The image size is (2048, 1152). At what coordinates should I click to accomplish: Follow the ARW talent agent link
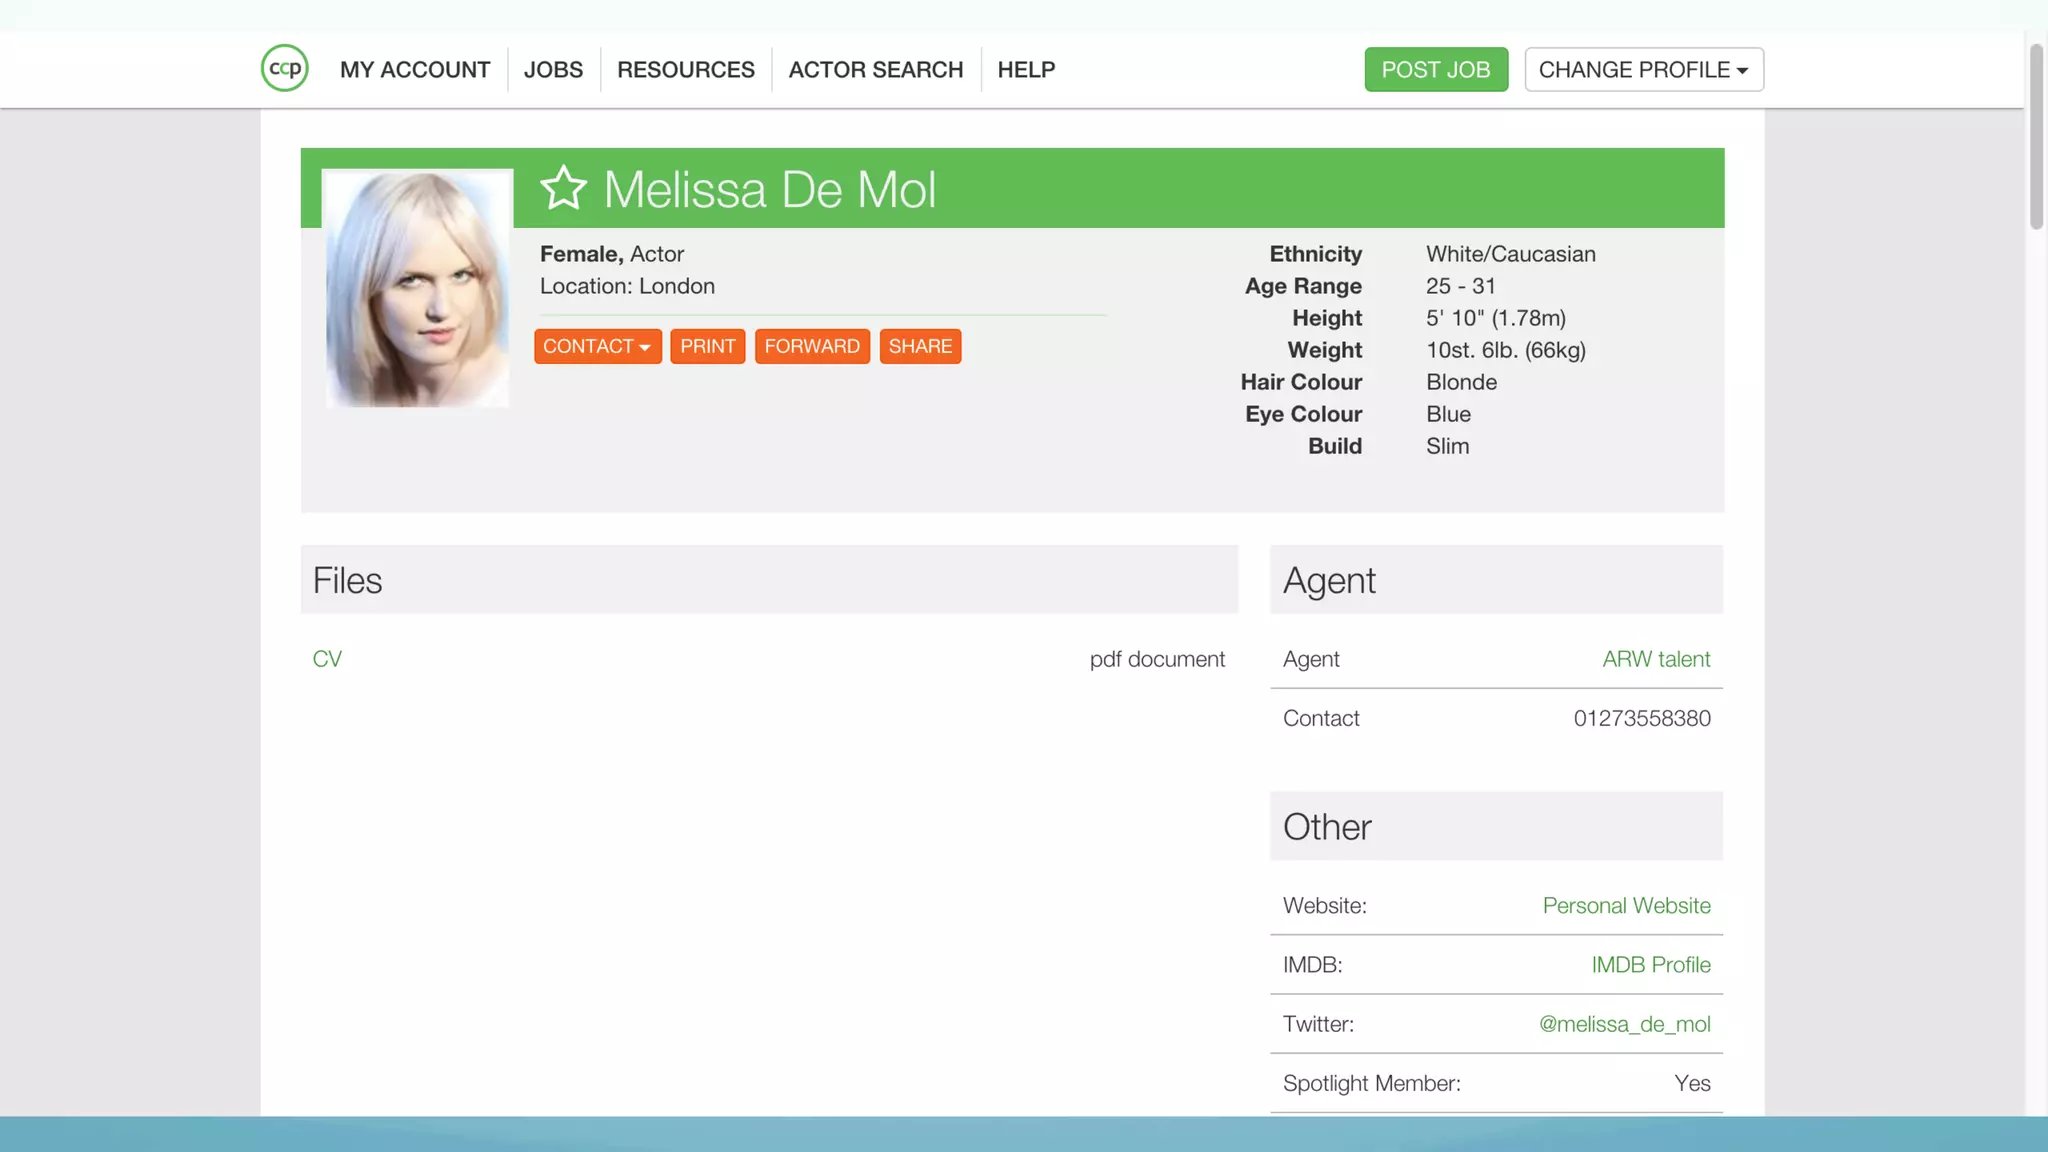tap(1656, 659)
